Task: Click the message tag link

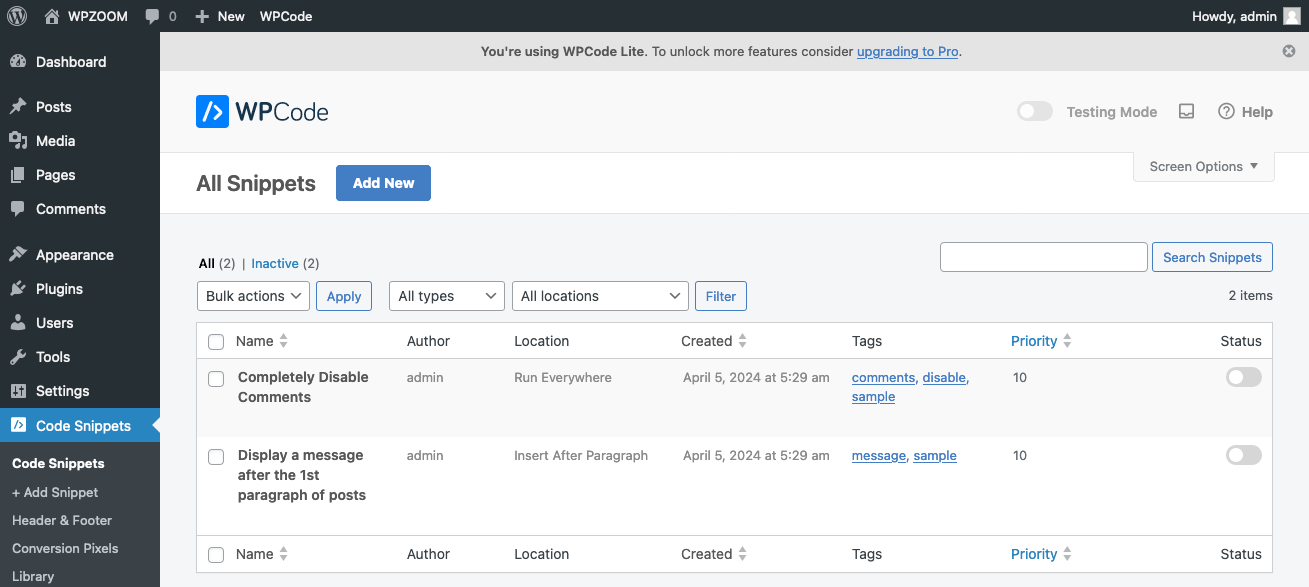Action: click(x=878, y=455)
